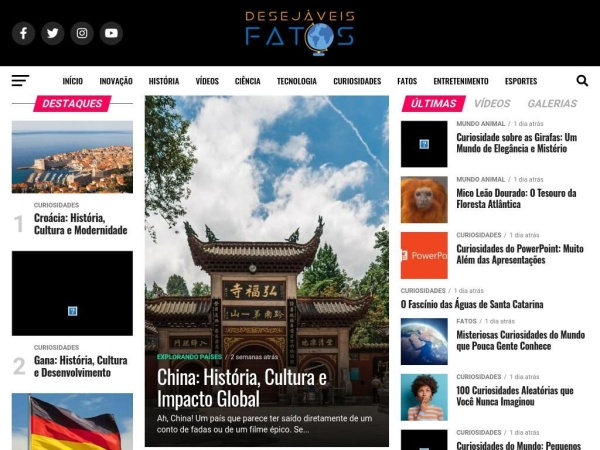Click the broken image above Gana article
Image resolution: width=600 pixels, height=450 pixels.
[x=72, y=293]
